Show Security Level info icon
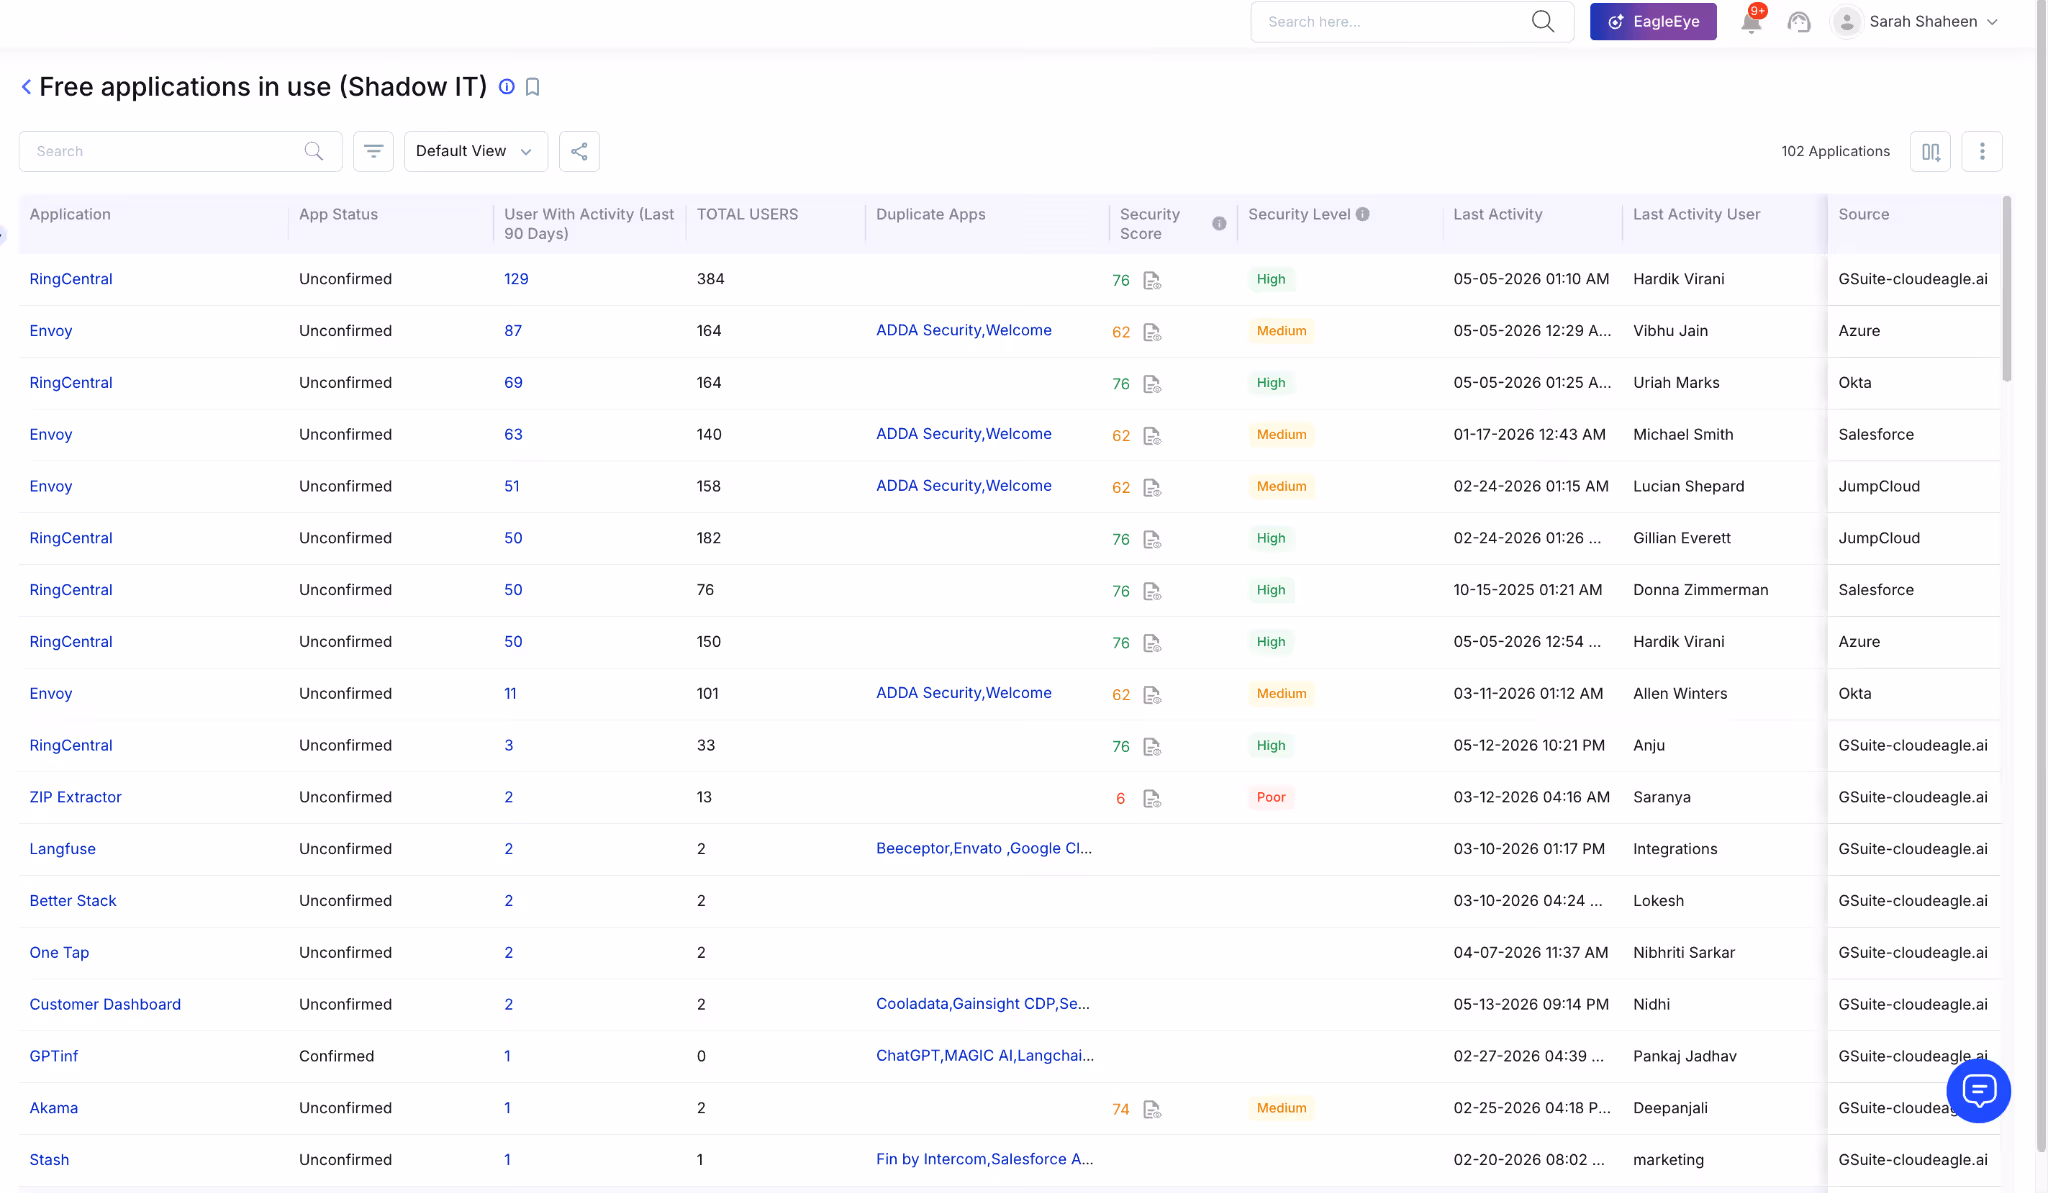 point(1363,214)
